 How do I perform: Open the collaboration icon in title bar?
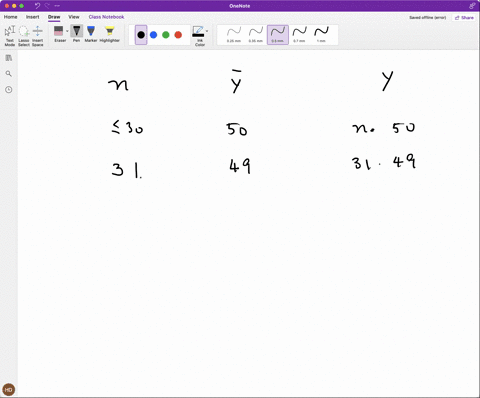click(472, 6)
